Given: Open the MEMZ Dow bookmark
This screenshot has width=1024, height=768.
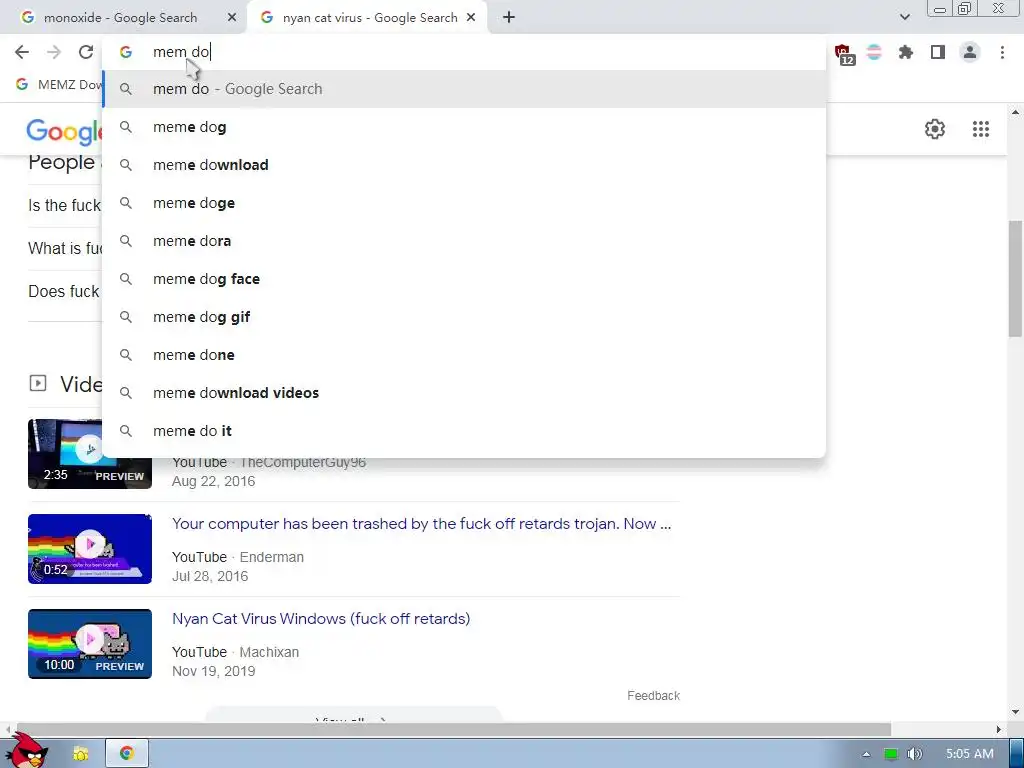Looking at the screenshot, I should tap(59, 84).
